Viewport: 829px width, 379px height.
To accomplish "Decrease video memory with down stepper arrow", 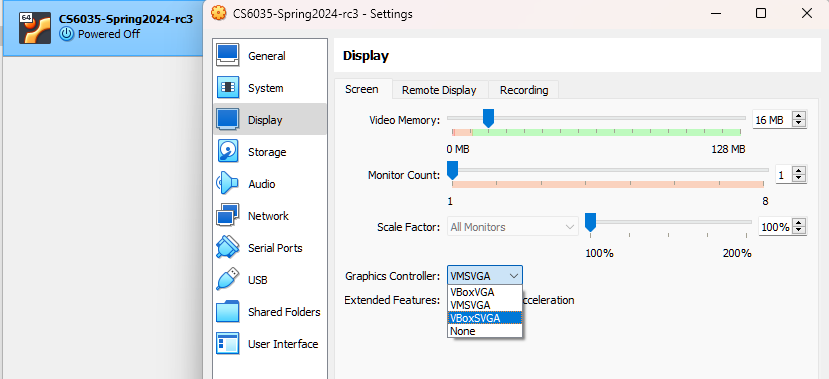I will [799, 124].
